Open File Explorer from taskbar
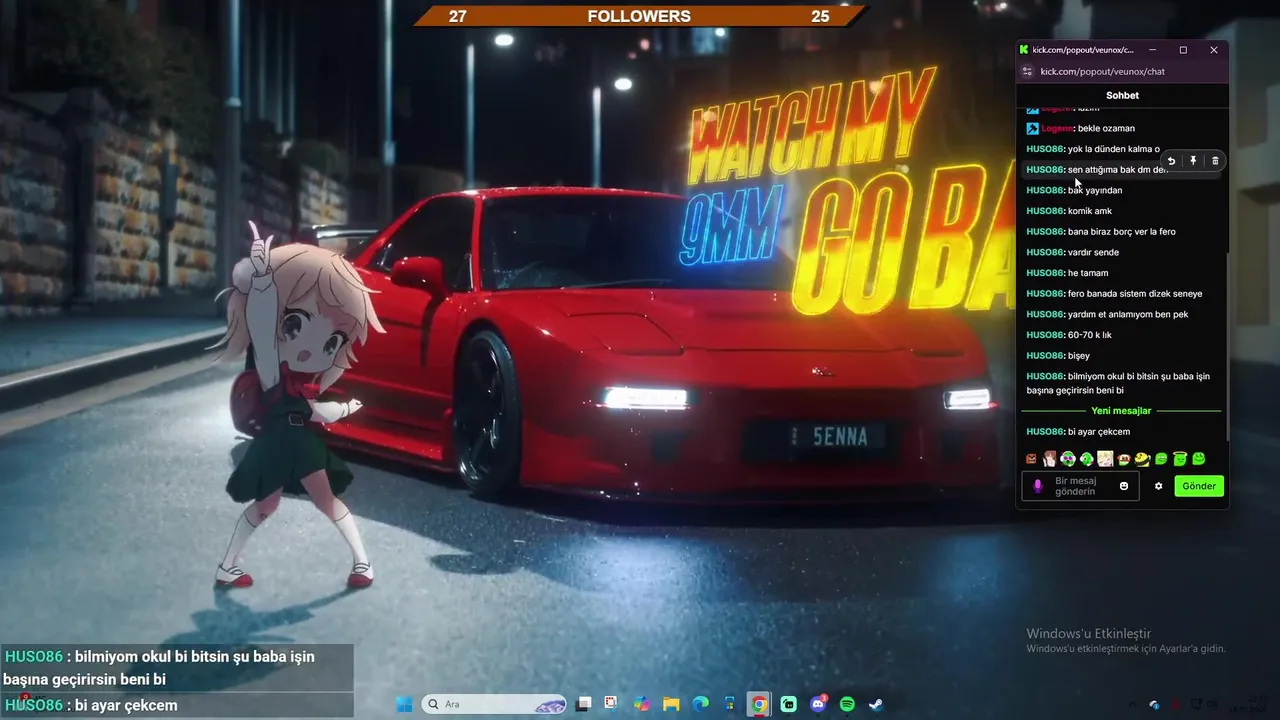Image resolution: width=1280 pixels, height=720 pixels. click(671, 704)
